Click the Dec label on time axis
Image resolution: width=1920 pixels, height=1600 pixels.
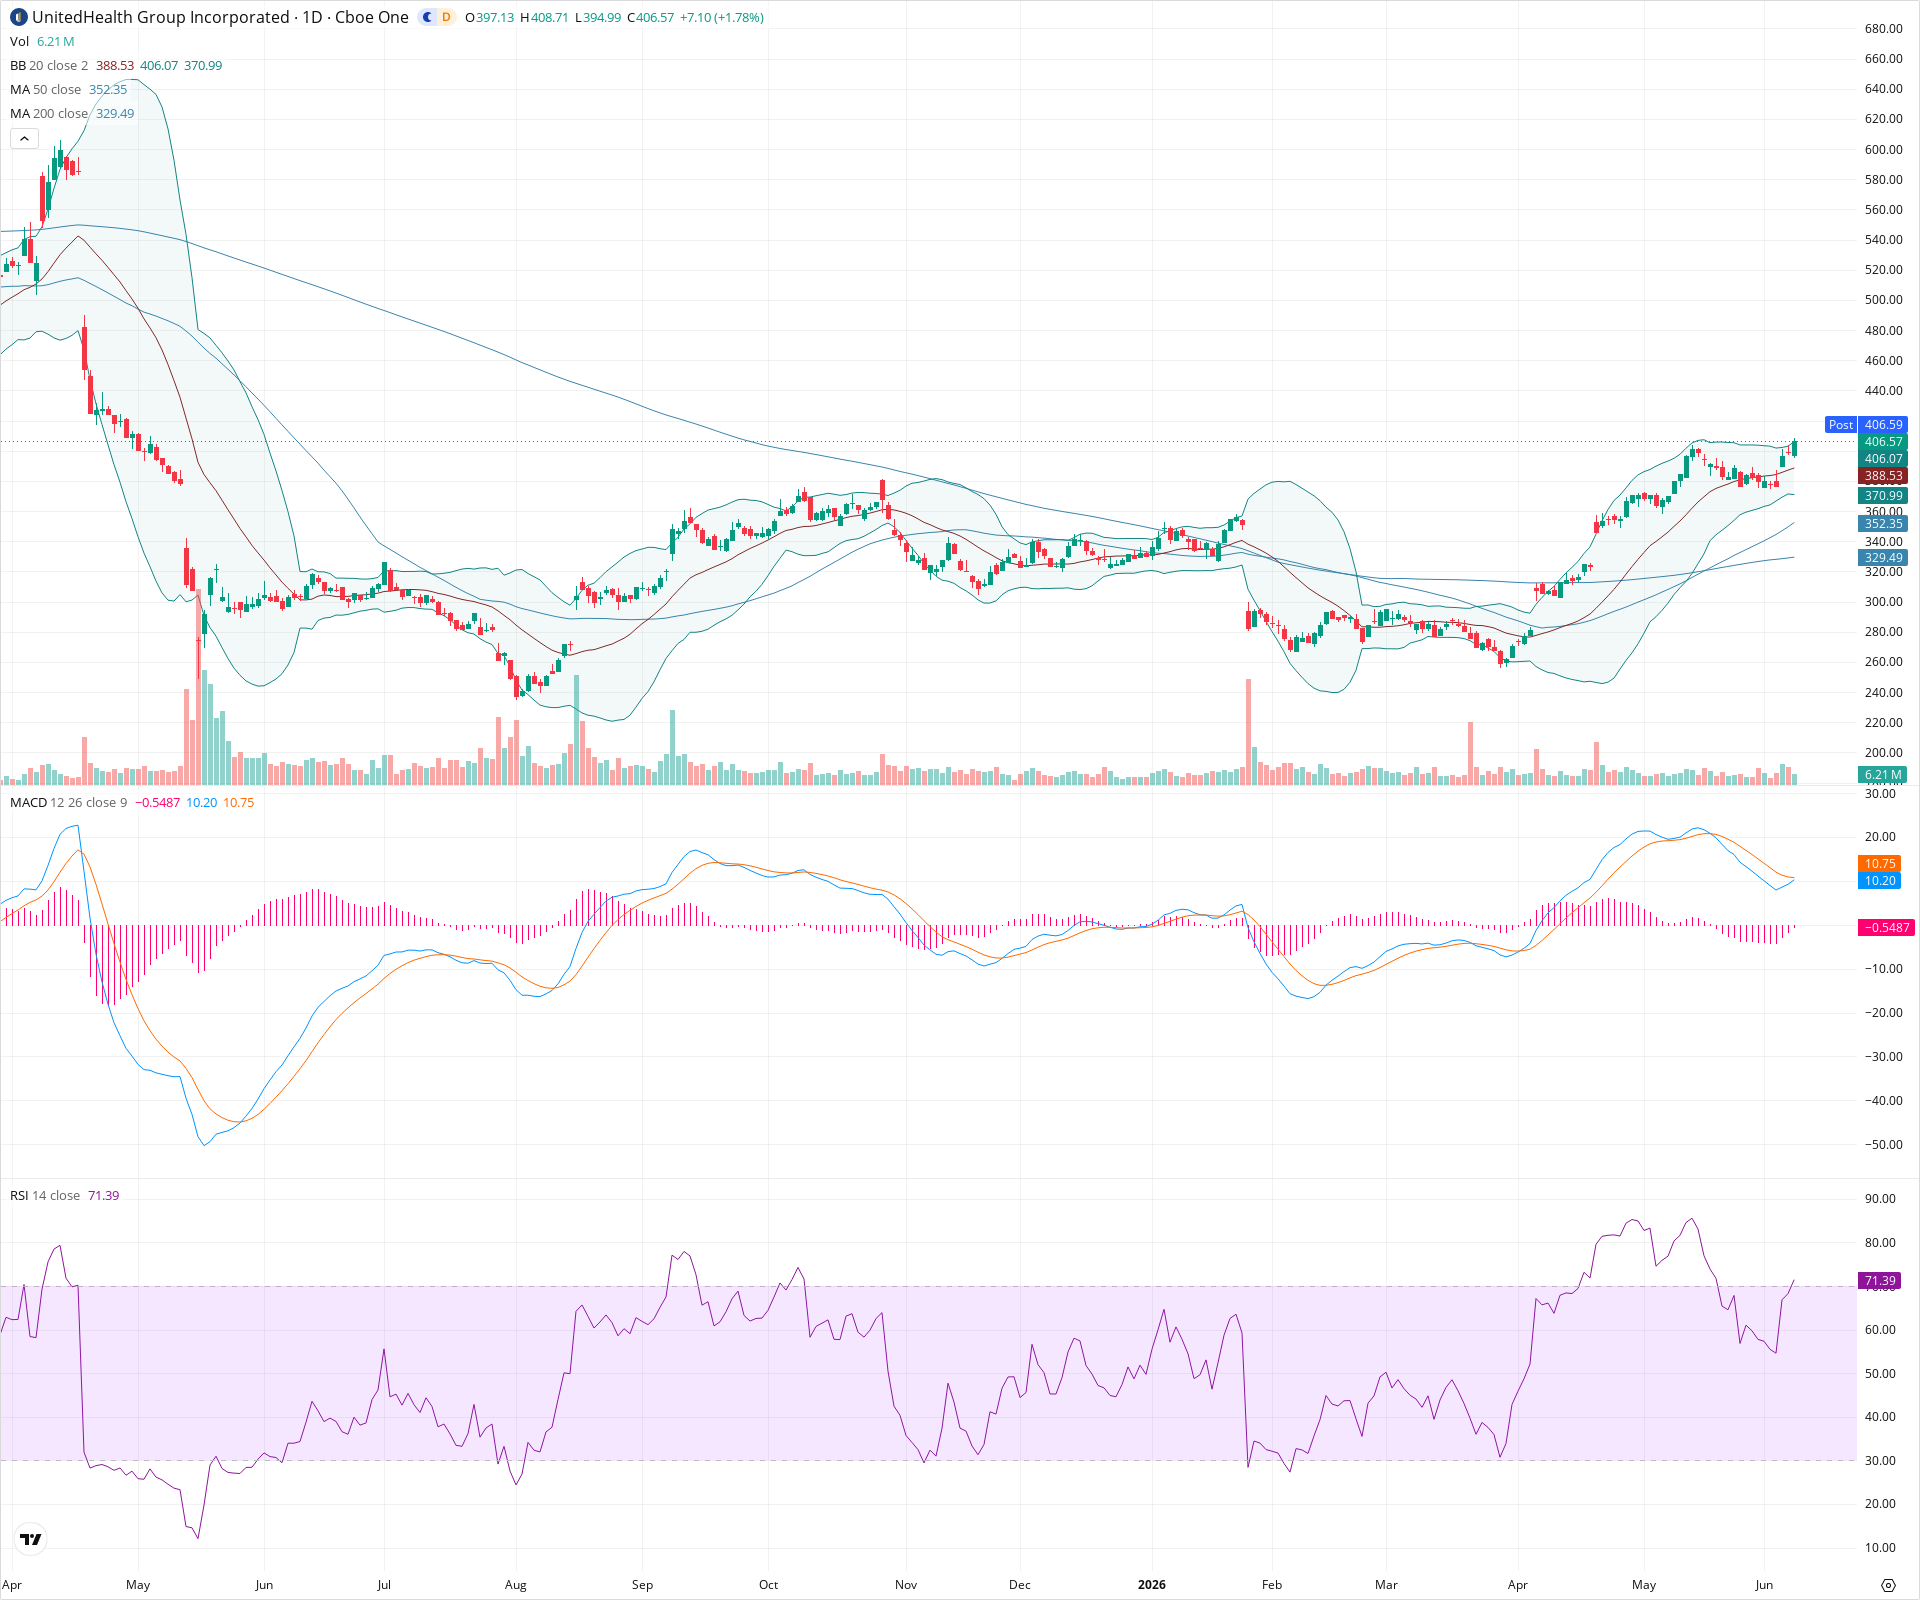[x=1020, y=1585]
